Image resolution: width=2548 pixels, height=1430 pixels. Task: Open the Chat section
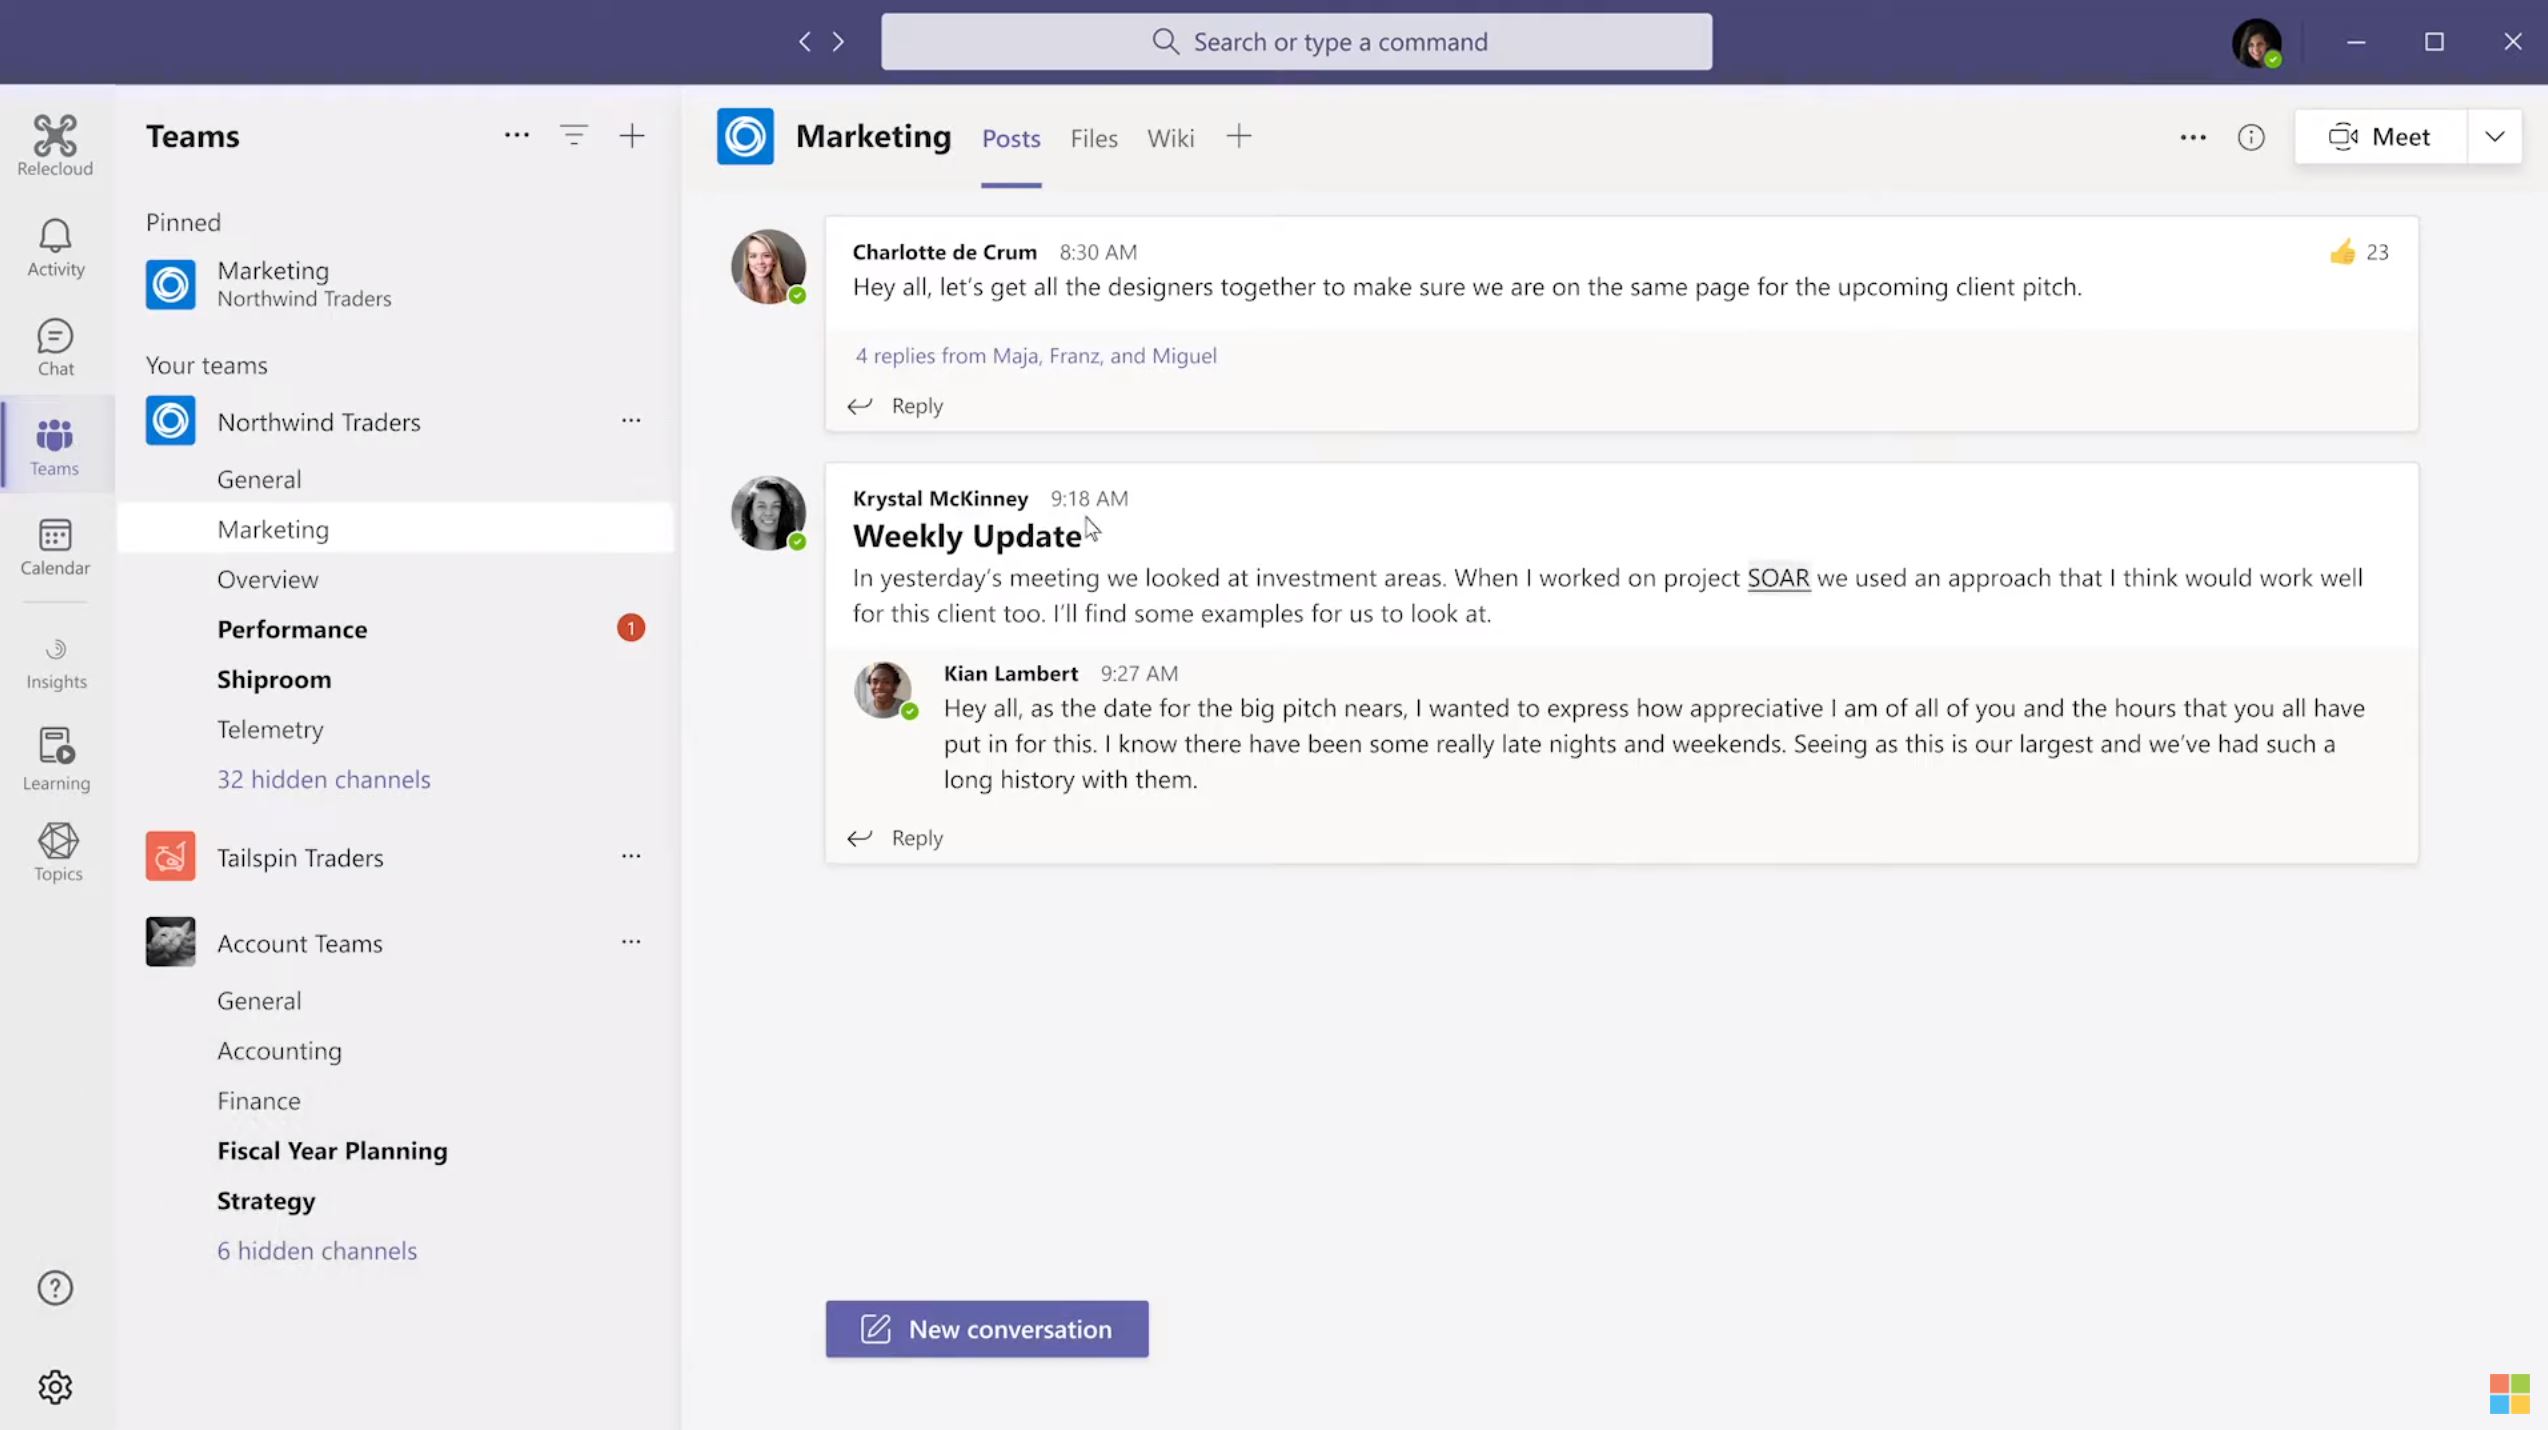click(x=55, y=347)
